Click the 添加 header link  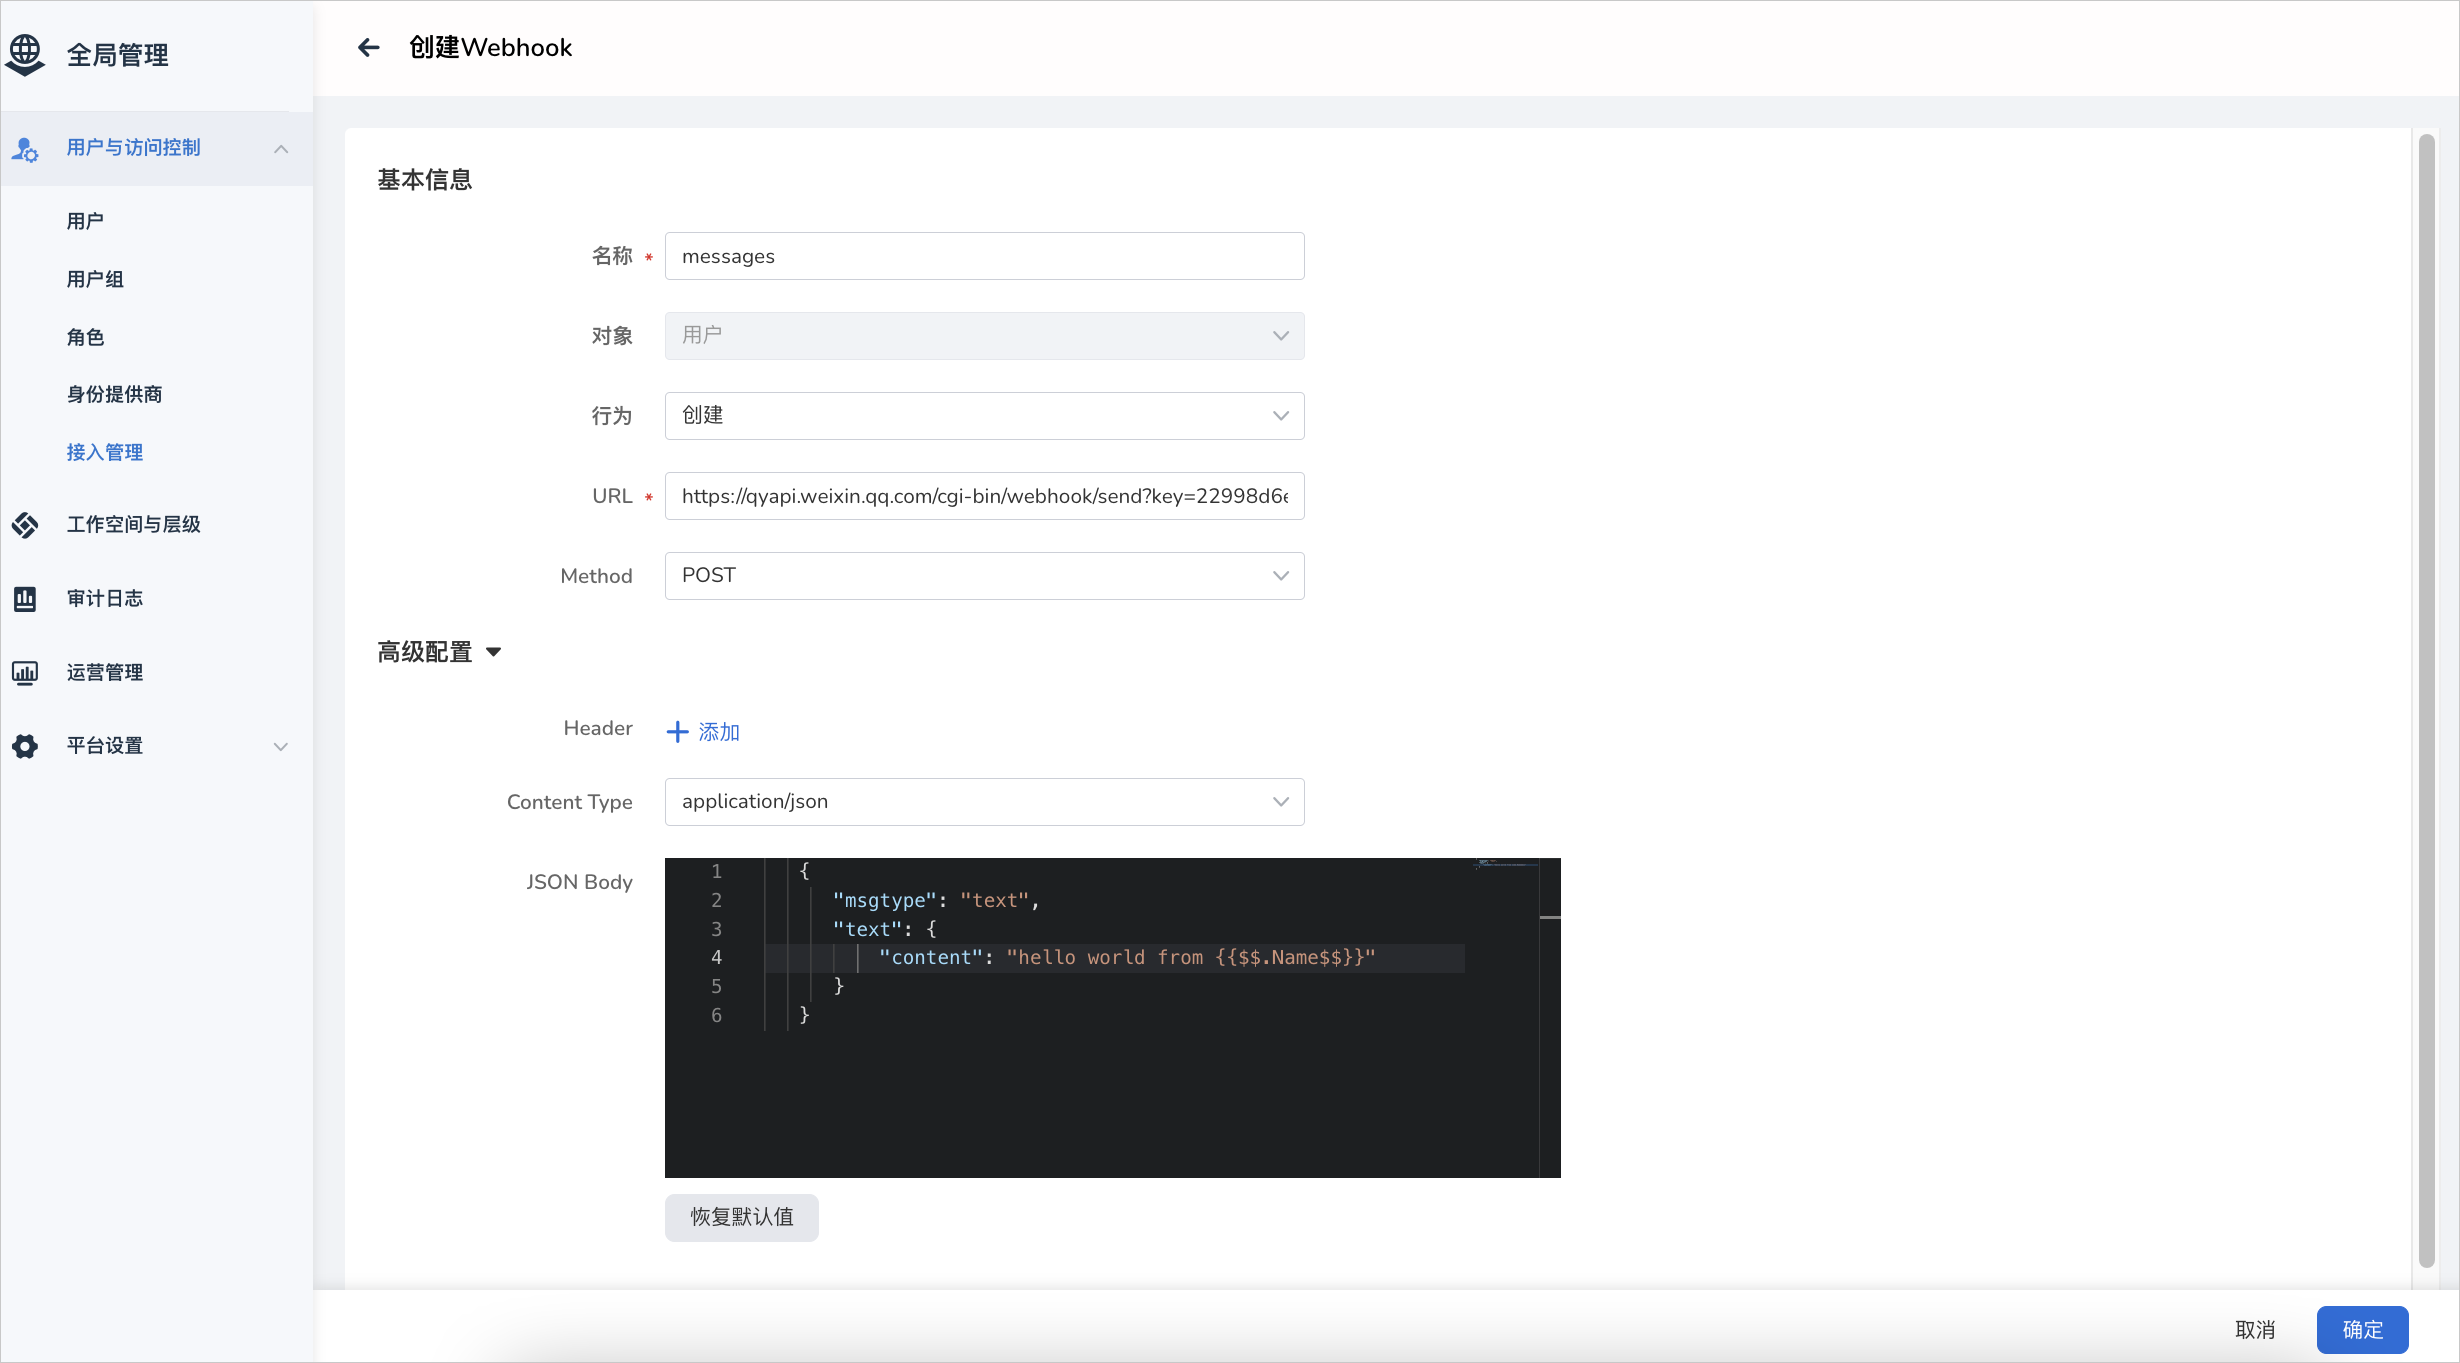[x=719, y=732]
